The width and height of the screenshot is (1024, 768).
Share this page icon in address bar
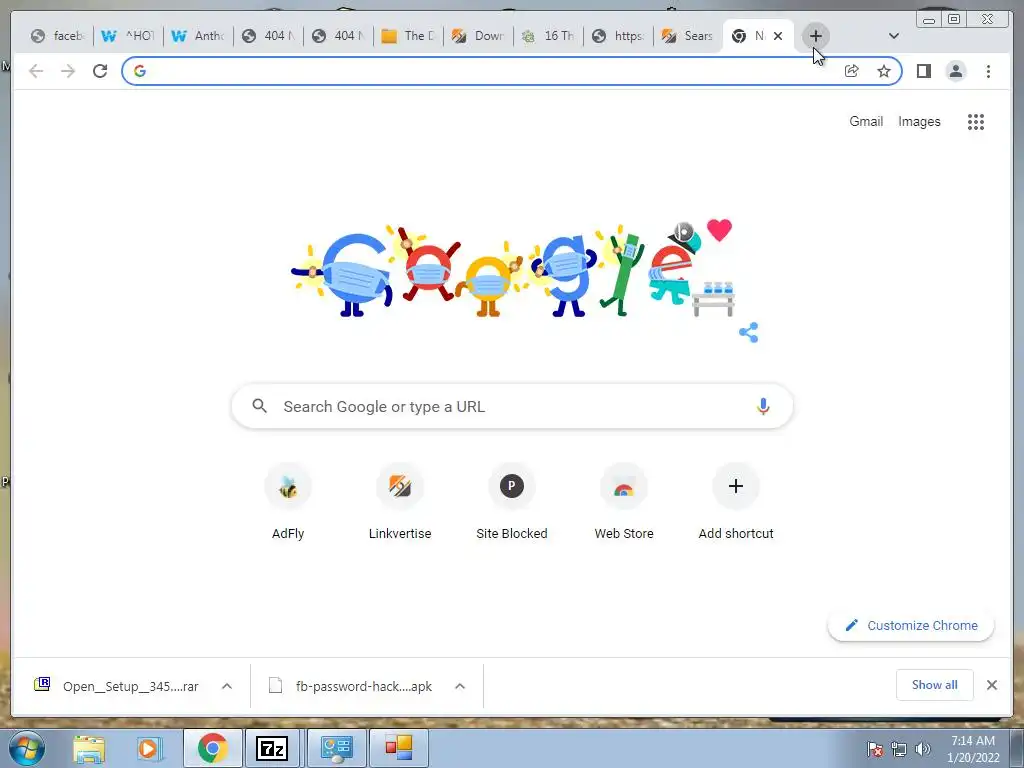[x=851, y=71]
